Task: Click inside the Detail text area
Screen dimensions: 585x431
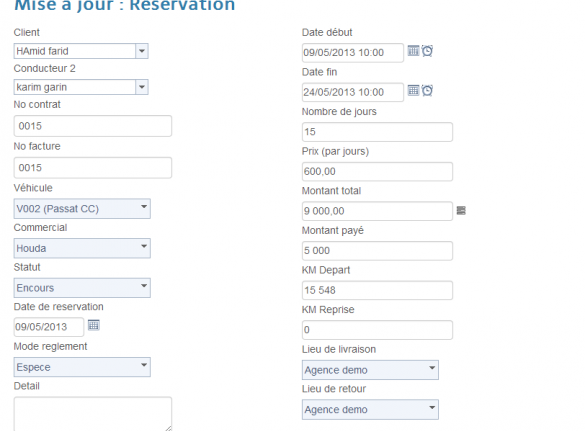Action: (93, 414)
